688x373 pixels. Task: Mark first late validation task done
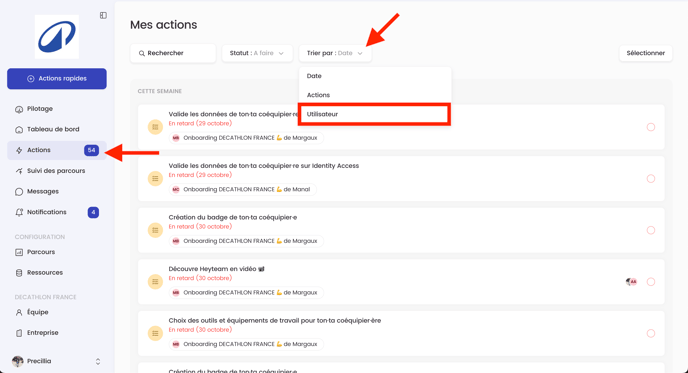tap(651, 127)
